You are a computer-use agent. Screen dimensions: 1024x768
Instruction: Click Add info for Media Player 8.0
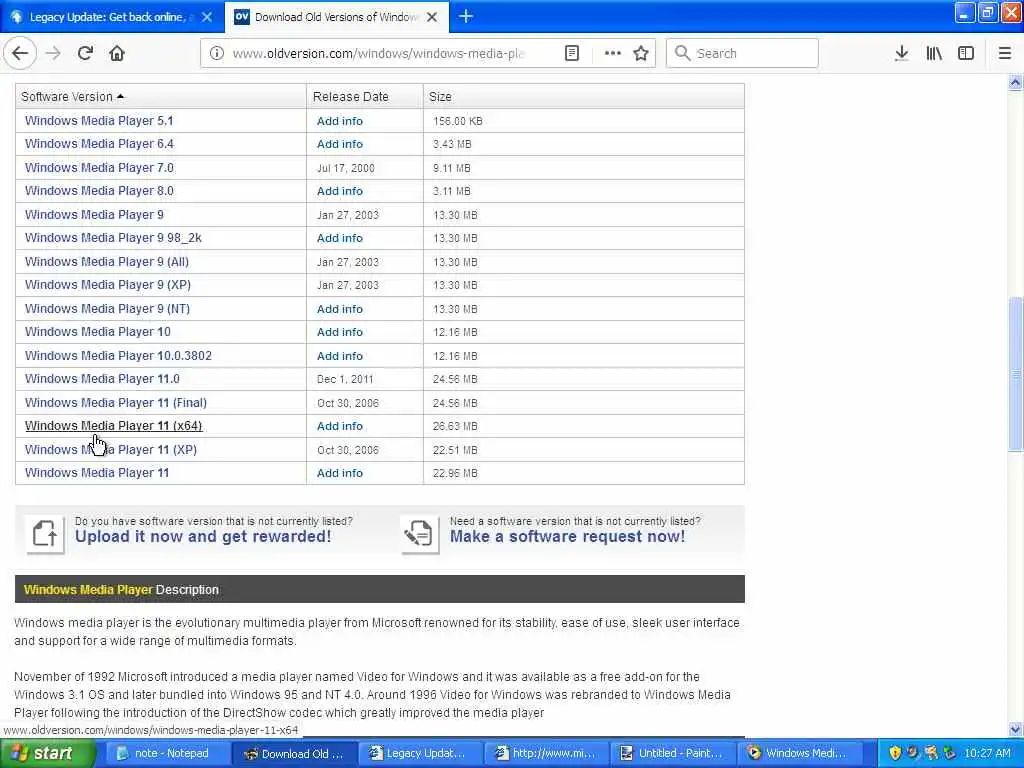[x=340, y=191]
